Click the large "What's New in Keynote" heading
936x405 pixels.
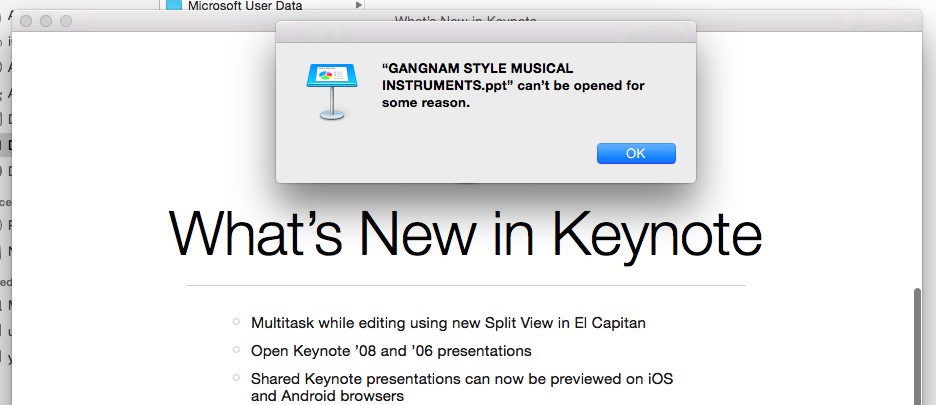tap(465, 234)
